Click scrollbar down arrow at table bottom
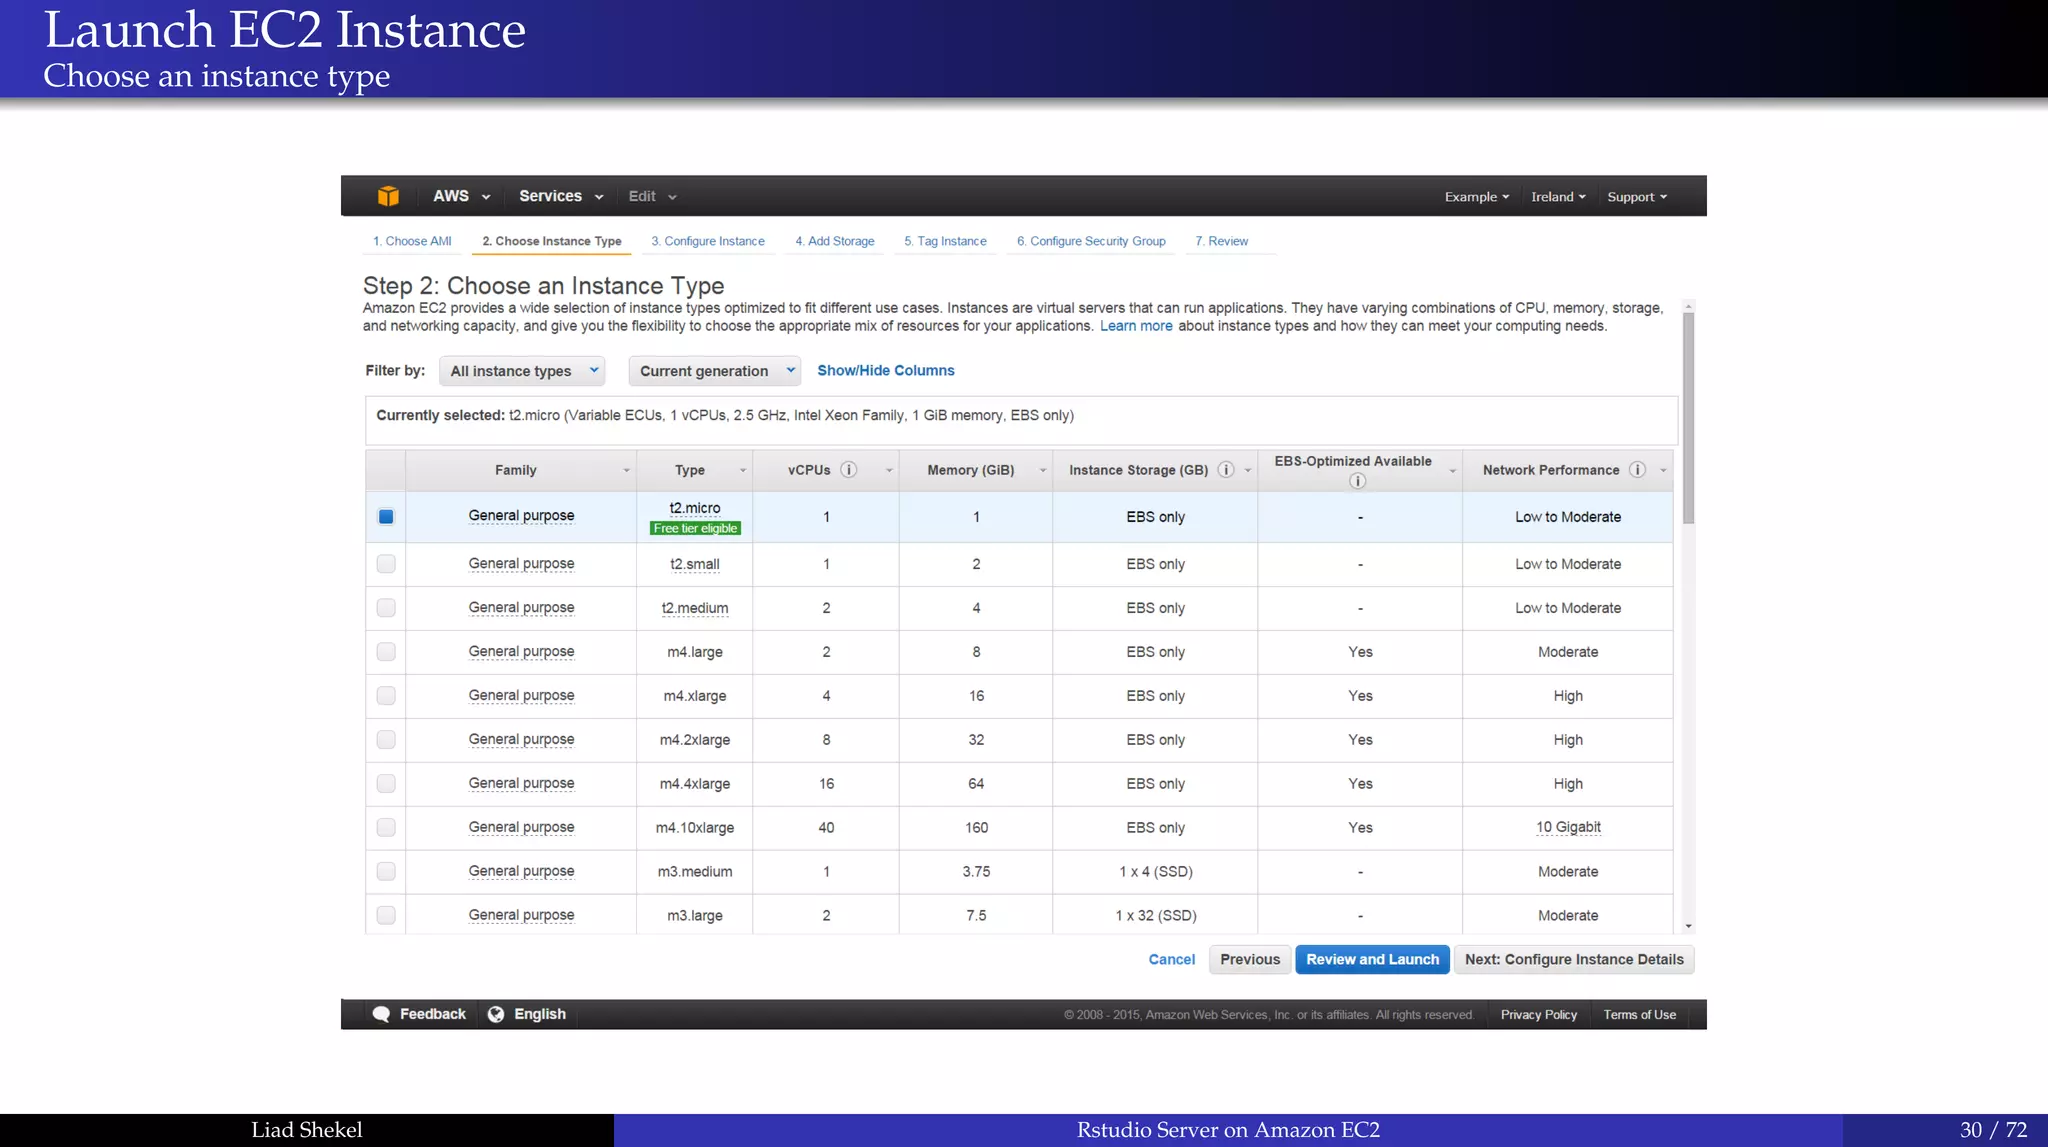 [x=1688, y=927]
